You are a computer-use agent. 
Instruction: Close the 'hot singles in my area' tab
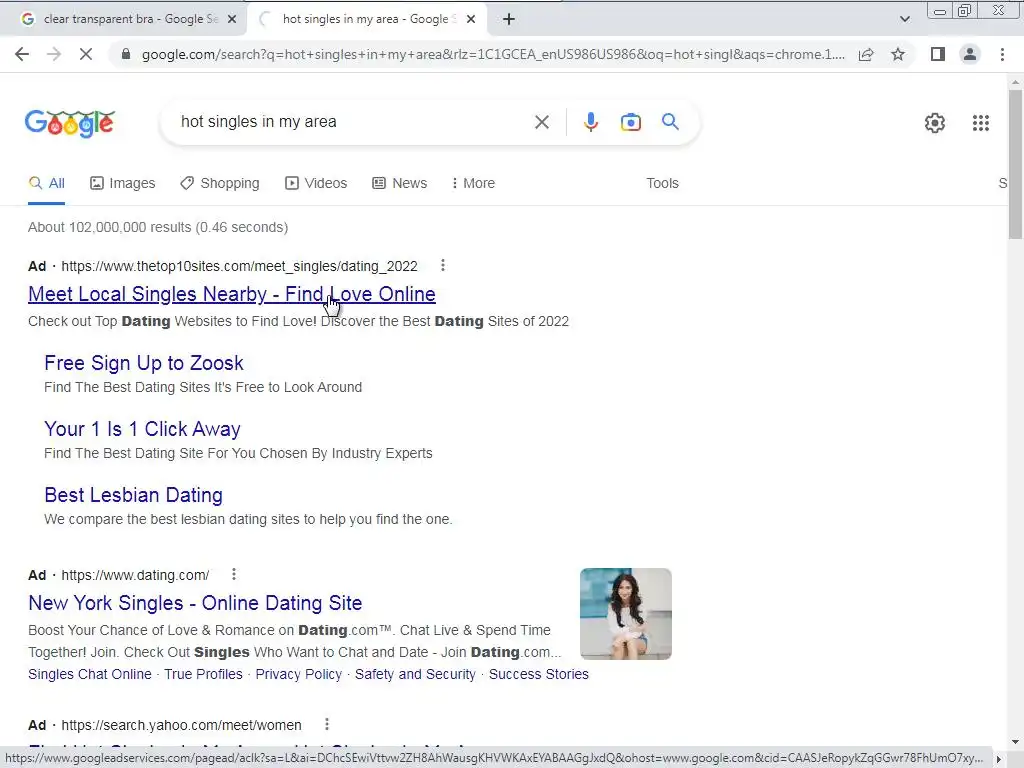click(471, 19)
